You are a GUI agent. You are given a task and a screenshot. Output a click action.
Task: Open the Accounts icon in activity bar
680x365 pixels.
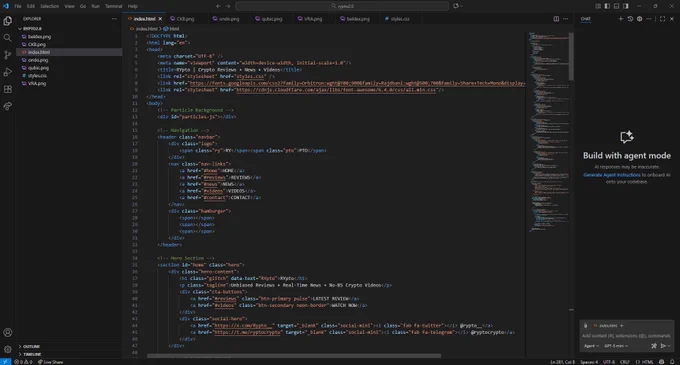7,332
